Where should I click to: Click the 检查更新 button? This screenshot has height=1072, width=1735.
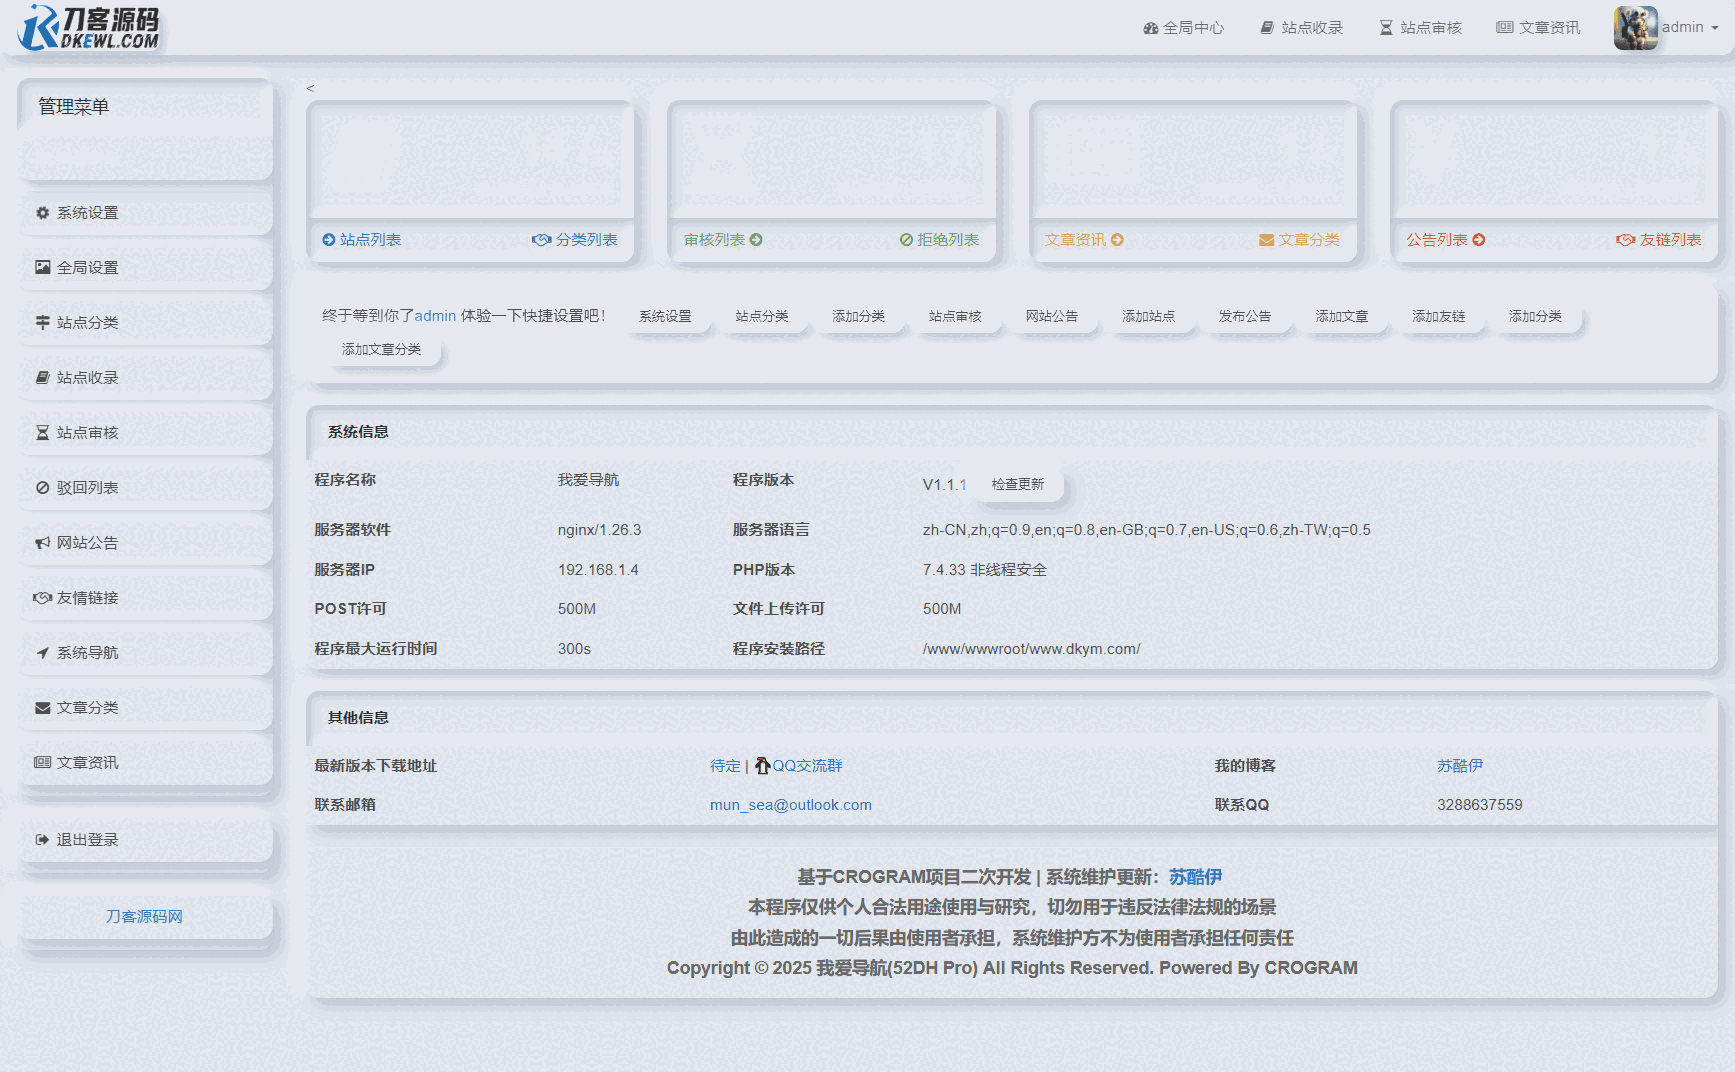(x=1017, y=484)
